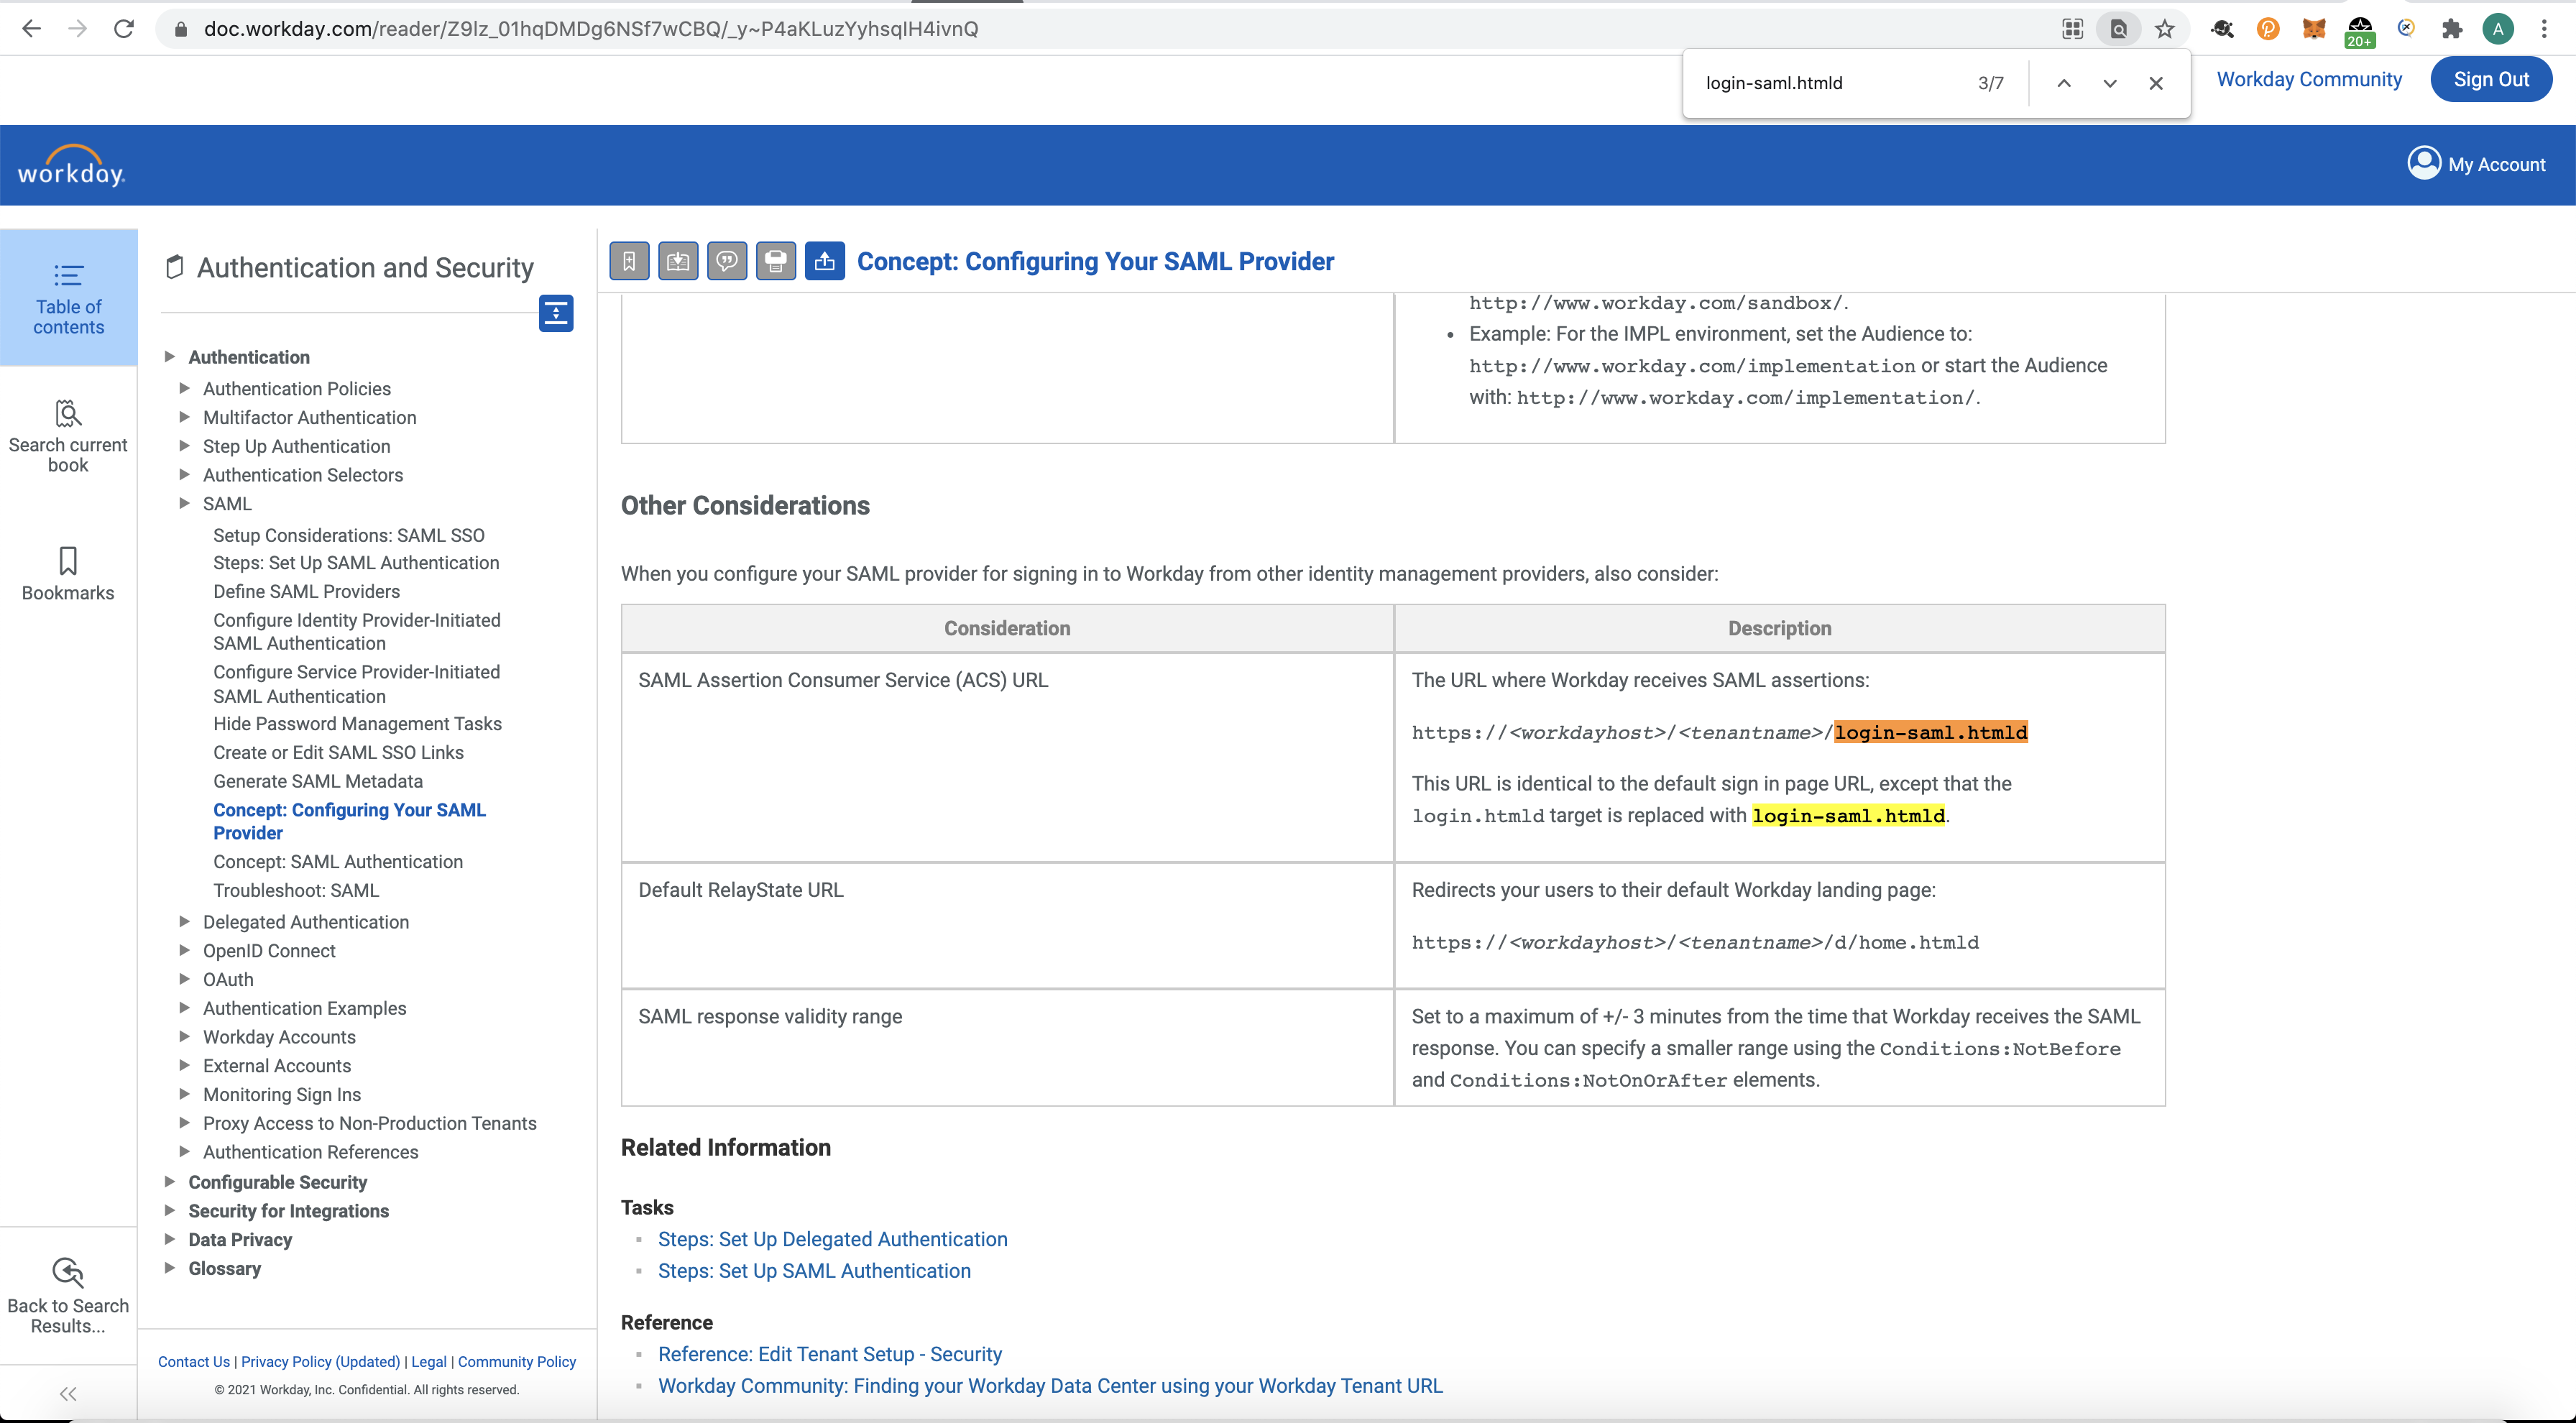Image resolution: width=2576 pixels, height=1423 pixels.
Task: Collapse the sidebar with double-chevron icon
Action: (x=68, y=1393)
